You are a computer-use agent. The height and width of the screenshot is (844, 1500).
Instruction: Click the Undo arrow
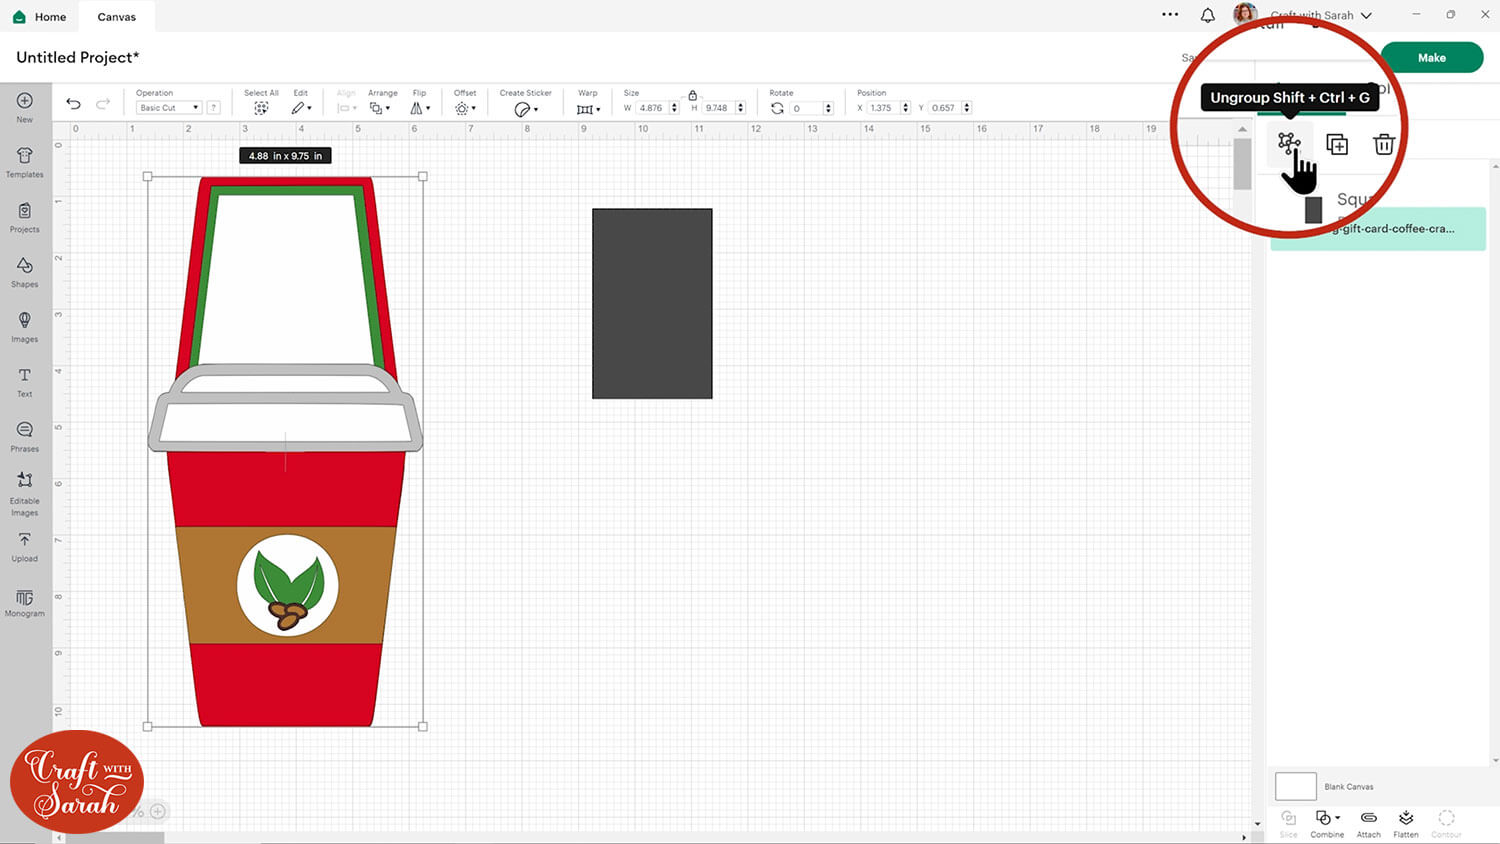pyautogui.click(x=73, y=104)
